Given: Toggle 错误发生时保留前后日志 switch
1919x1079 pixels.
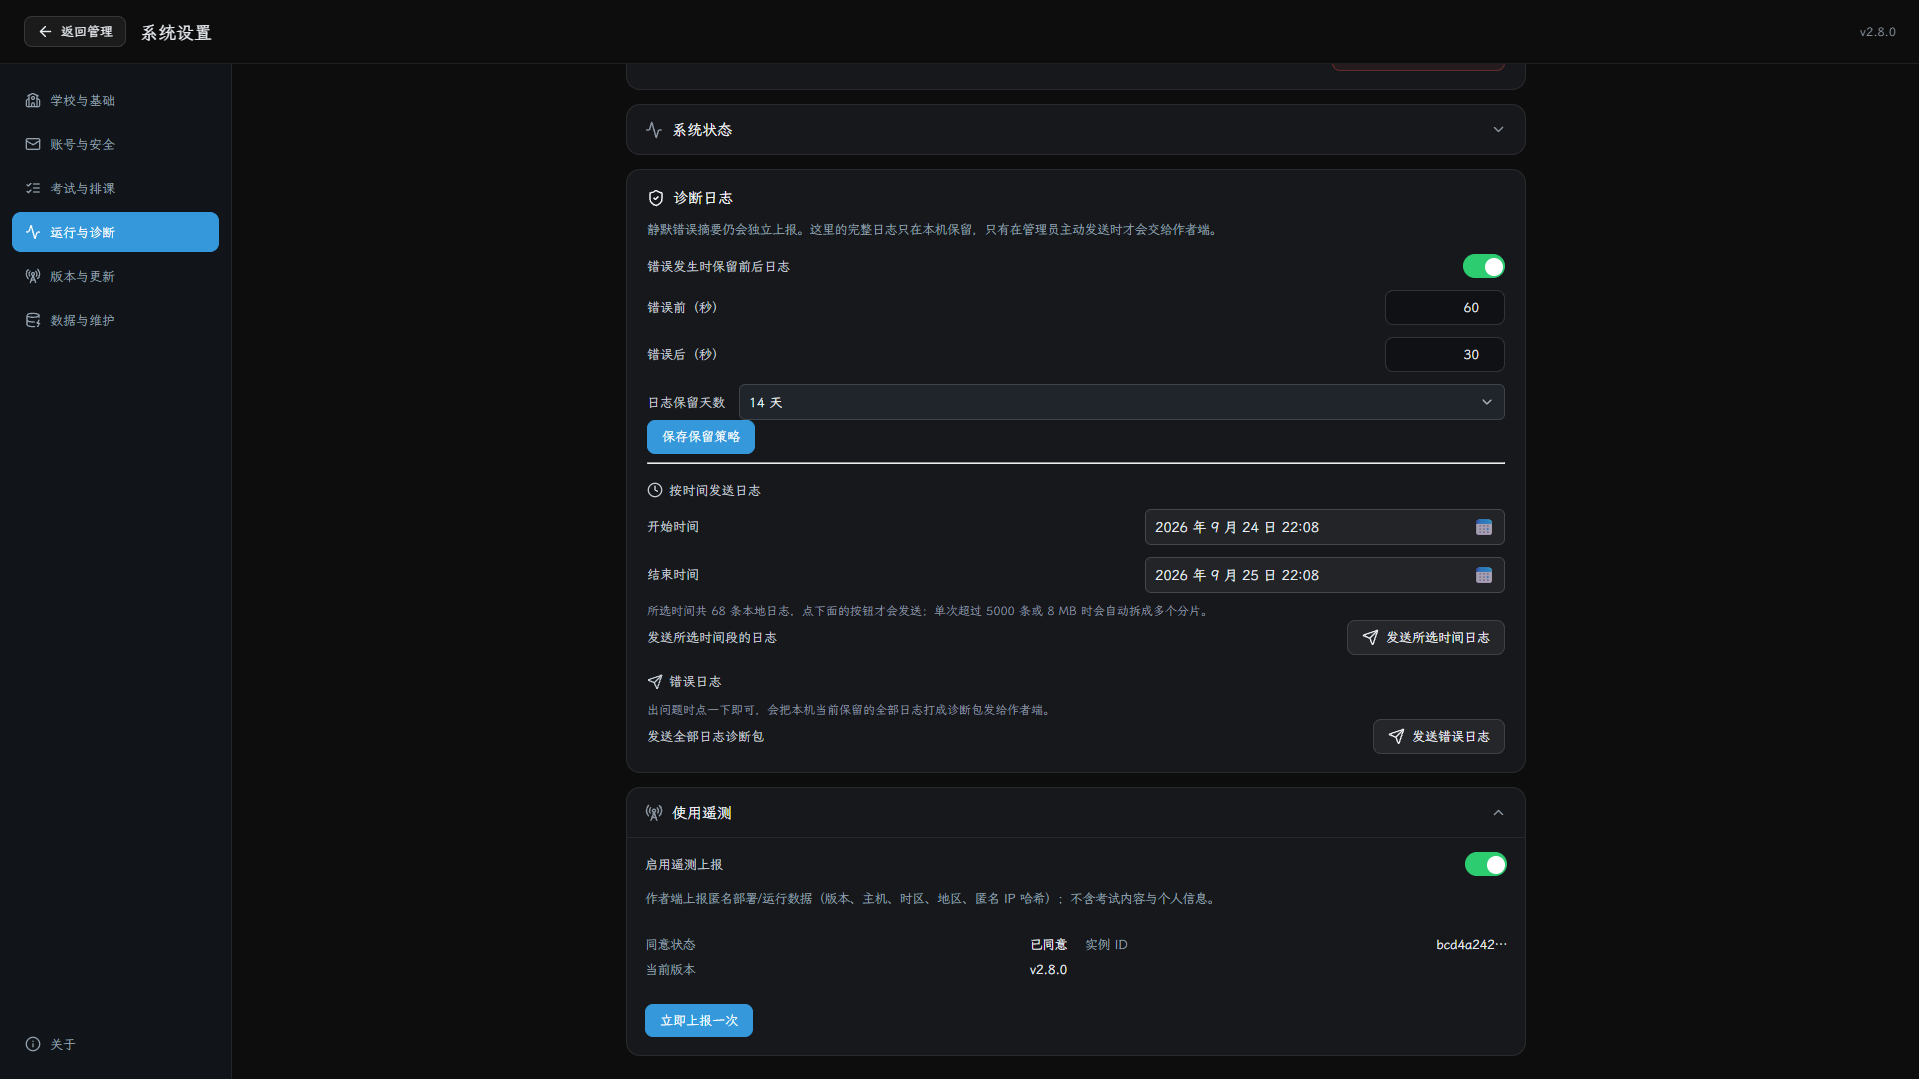Looking at the screenshot, I should pyautogui.click(x=1484, y=266).
